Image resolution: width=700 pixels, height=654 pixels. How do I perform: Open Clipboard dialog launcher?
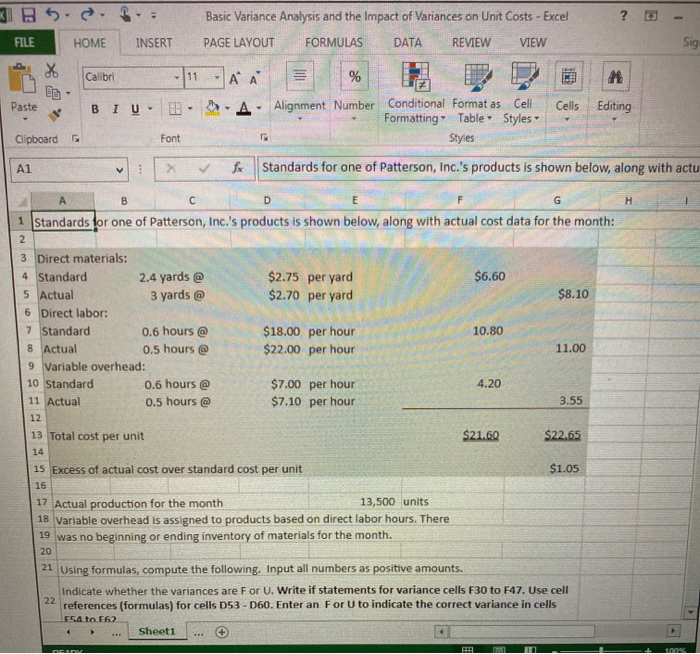pos(76,139)
